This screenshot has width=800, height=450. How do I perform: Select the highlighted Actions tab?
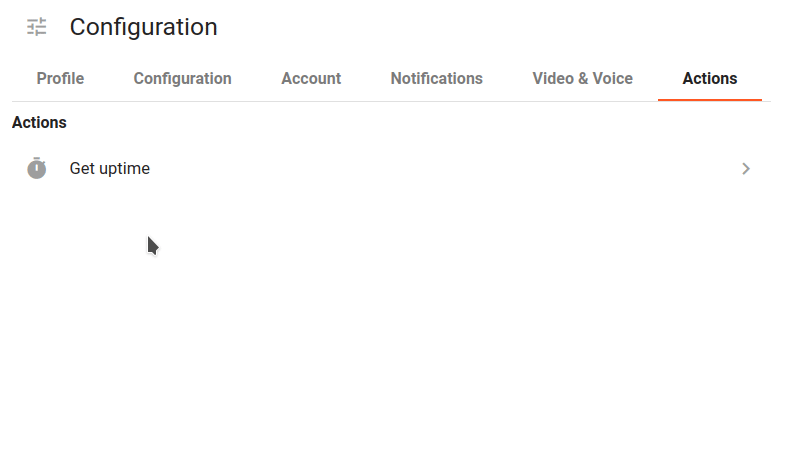[x=709, y=78]
